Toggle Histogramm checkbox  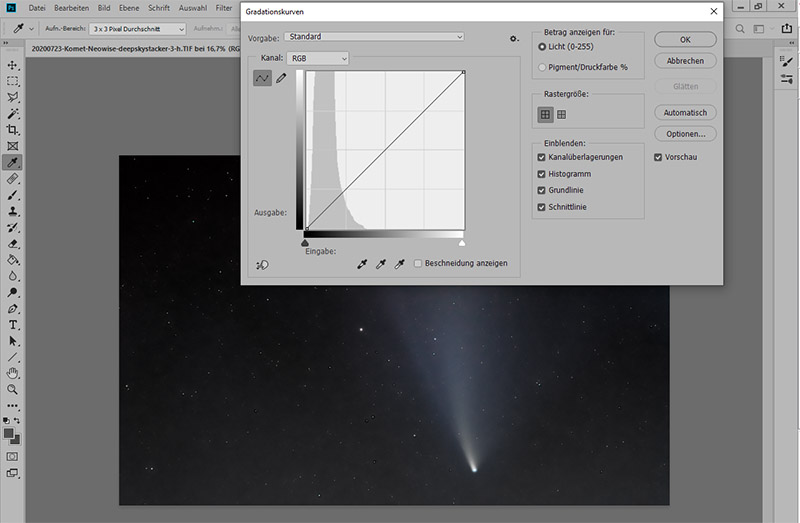pos(542,174)
